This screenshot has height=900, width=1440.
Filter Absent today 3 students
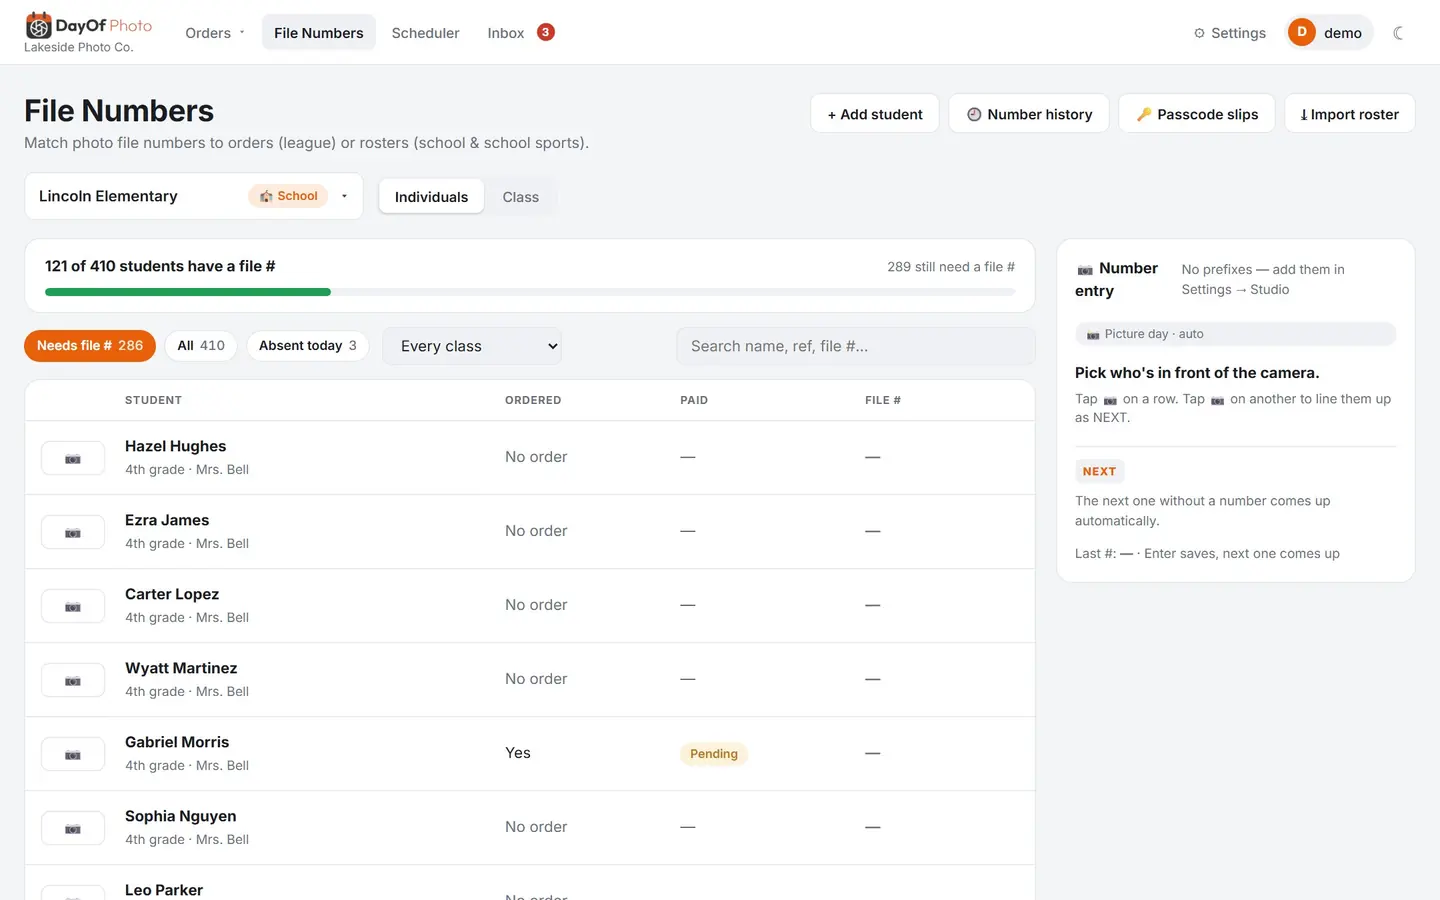(x=308, y=346)
